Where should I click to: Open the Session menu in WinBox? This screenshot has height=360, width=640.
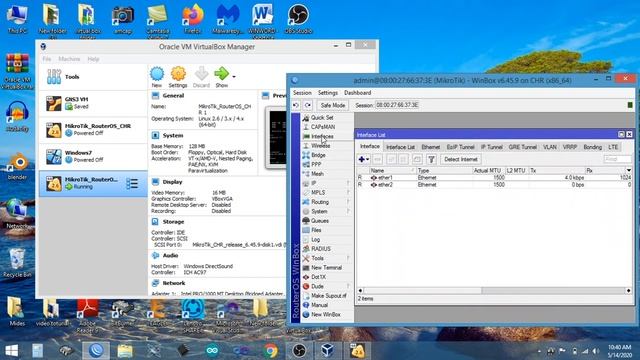click(x=302, y=93)
